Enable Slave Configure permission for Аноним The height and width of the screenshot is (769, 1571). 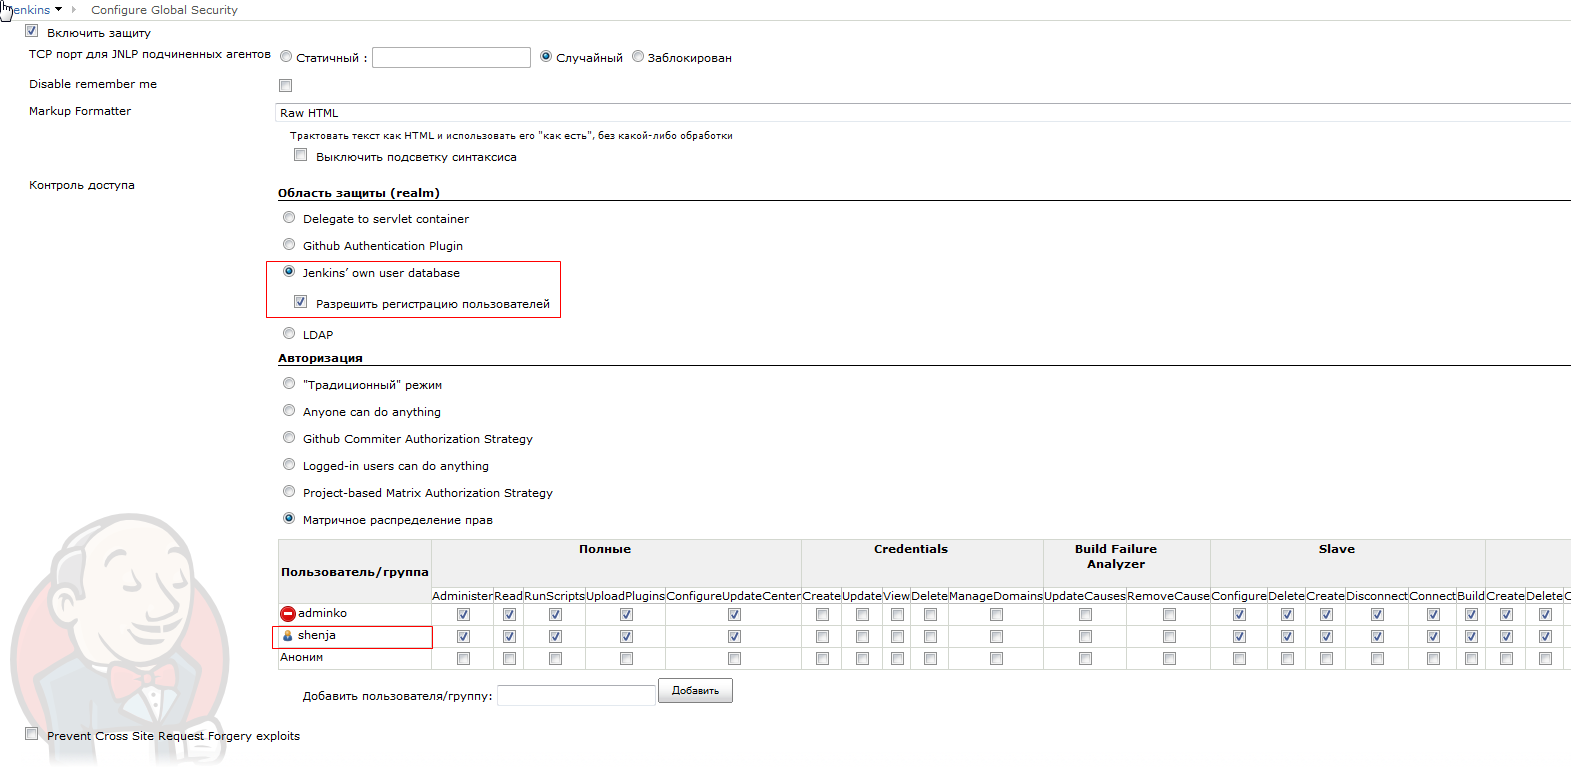click(x=1239, y=659)
